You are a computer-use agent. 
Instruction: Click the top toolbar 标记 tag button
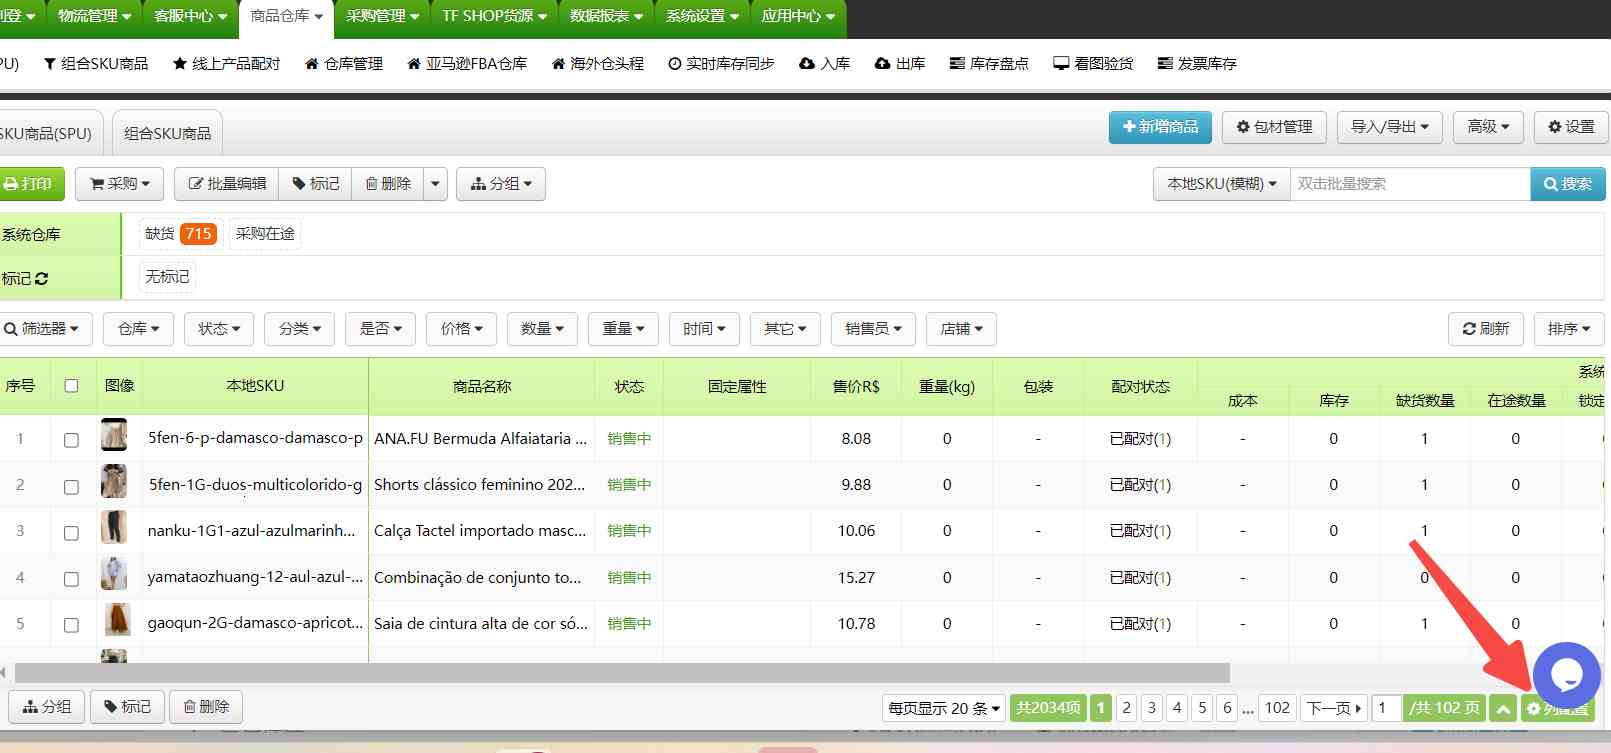click(315, 184)
